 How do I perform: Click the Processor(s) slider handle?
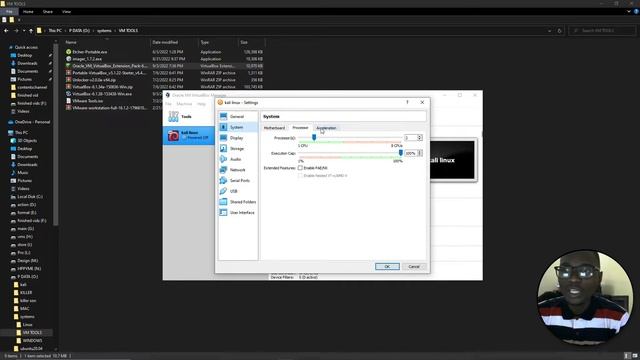pyautogui.click(x=314, y=138)
